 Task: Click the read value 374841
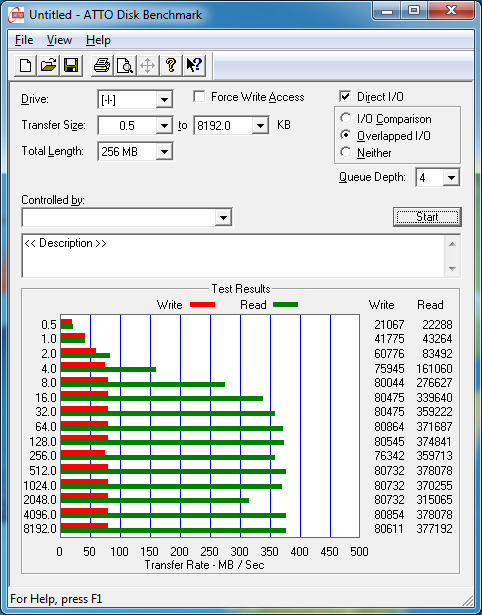[435, 442]
